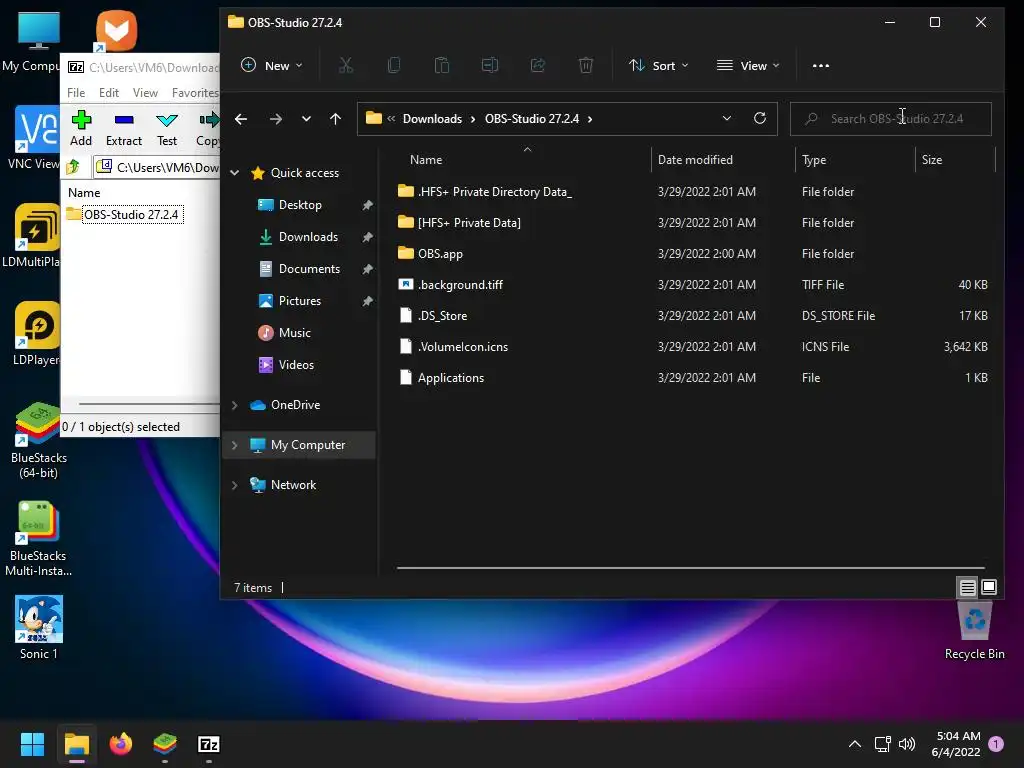Expand Network in navigation pane

coord(234,485)
